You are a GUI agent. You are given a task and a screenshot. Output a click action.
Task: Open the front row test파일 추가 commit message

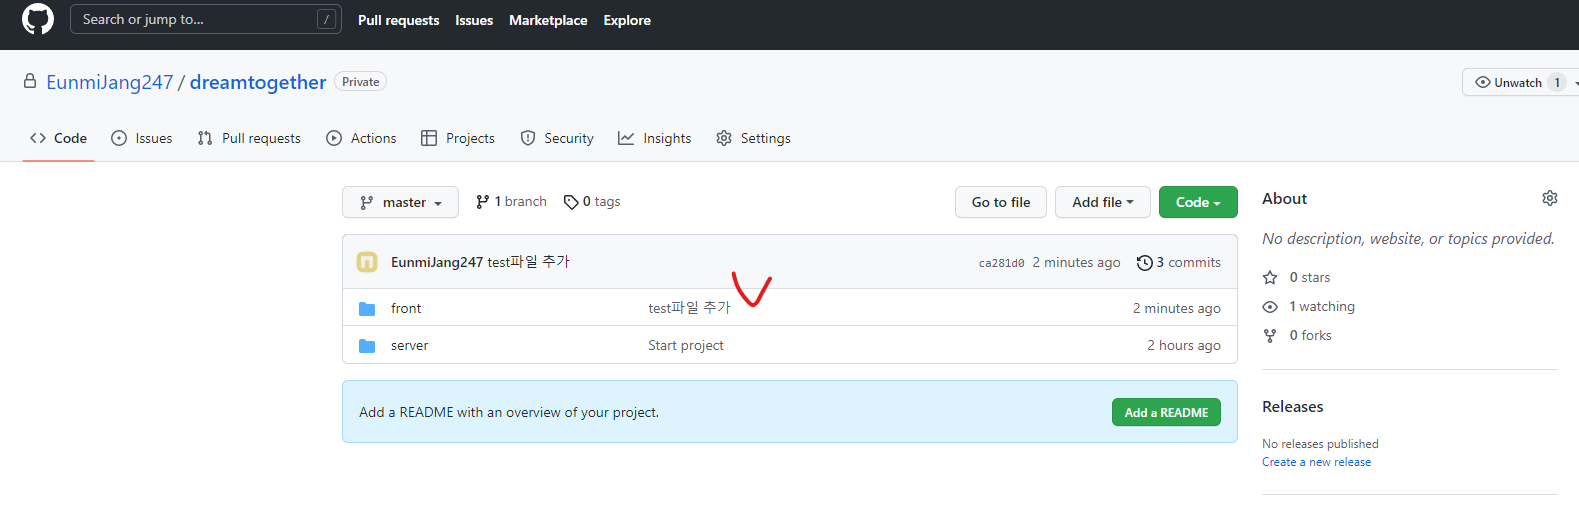click(690, 308)
